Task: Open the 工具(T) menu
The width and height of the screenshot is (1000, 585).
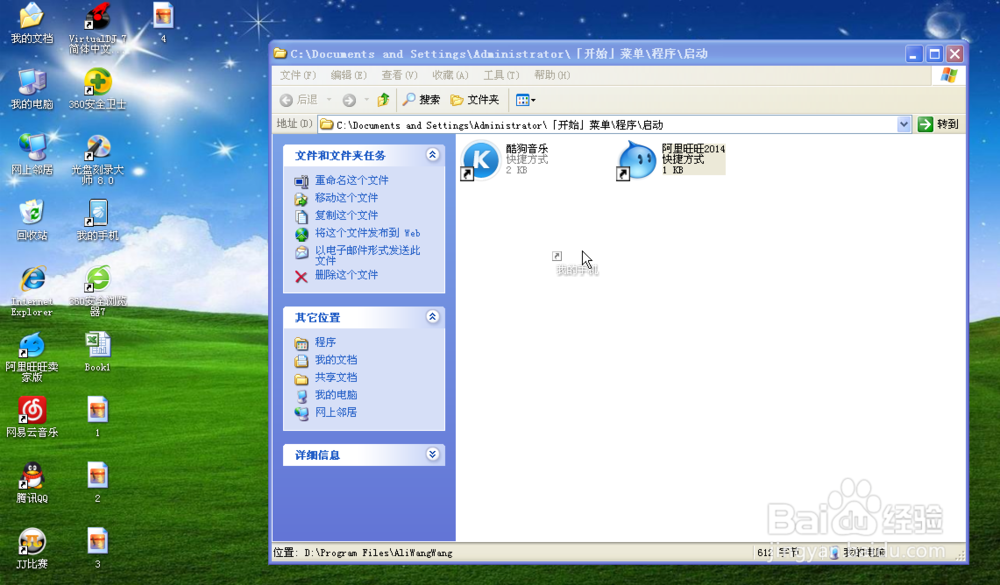Action: (501, 75)
